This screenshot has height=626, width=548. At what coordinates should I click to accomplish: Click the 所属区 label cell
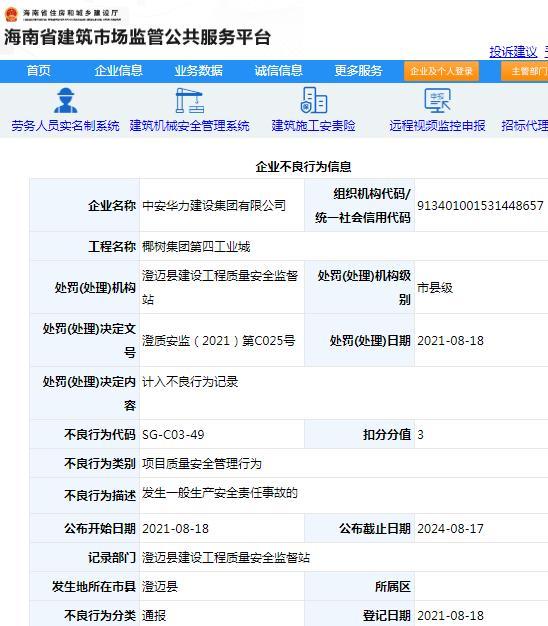(x=360, y=586)
